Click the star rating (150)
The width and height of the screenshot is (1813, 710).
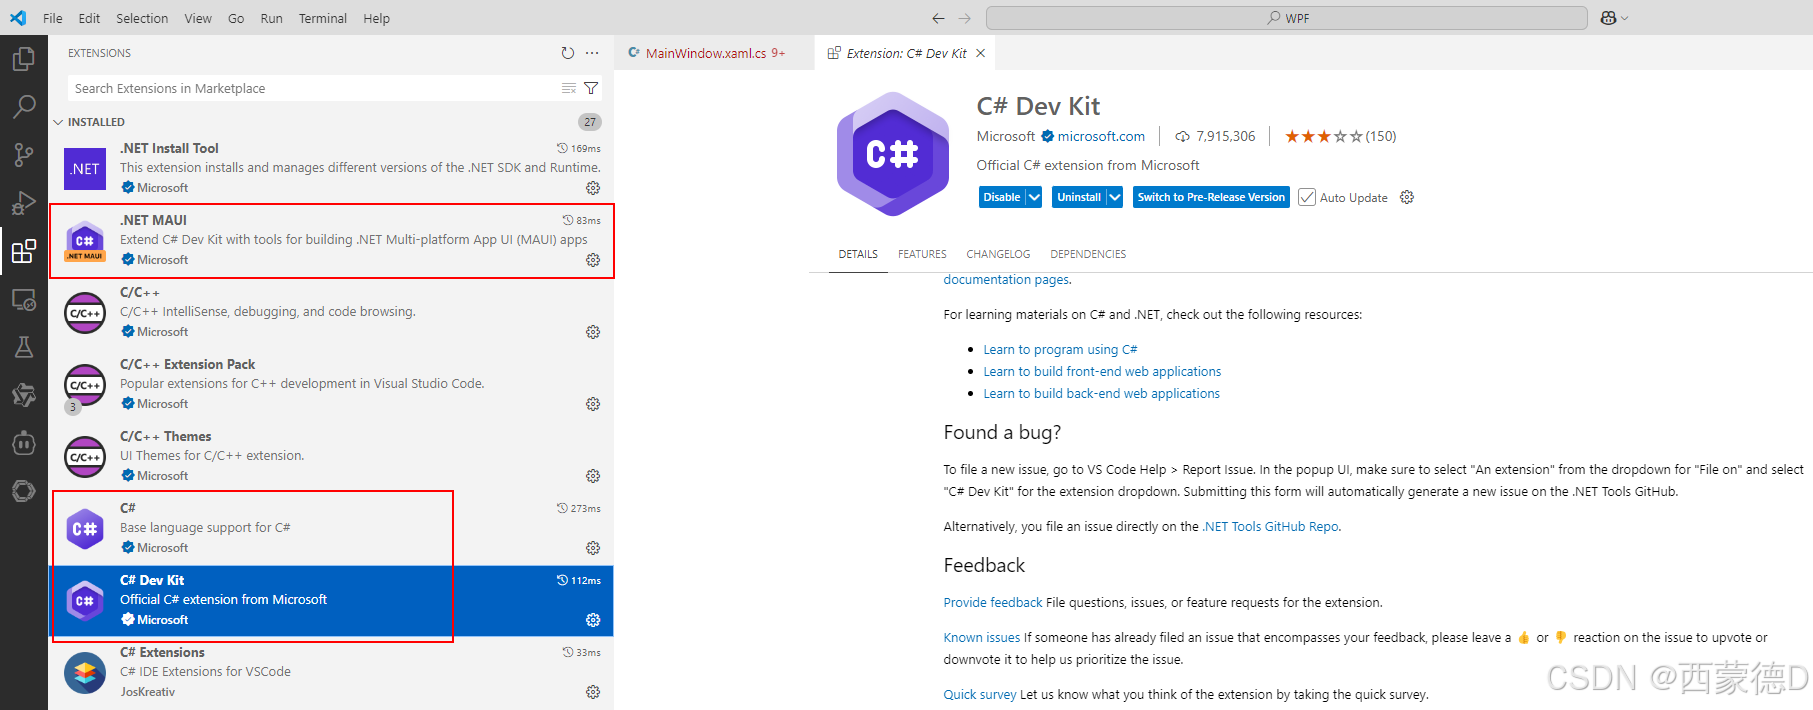coord(1340,136)
